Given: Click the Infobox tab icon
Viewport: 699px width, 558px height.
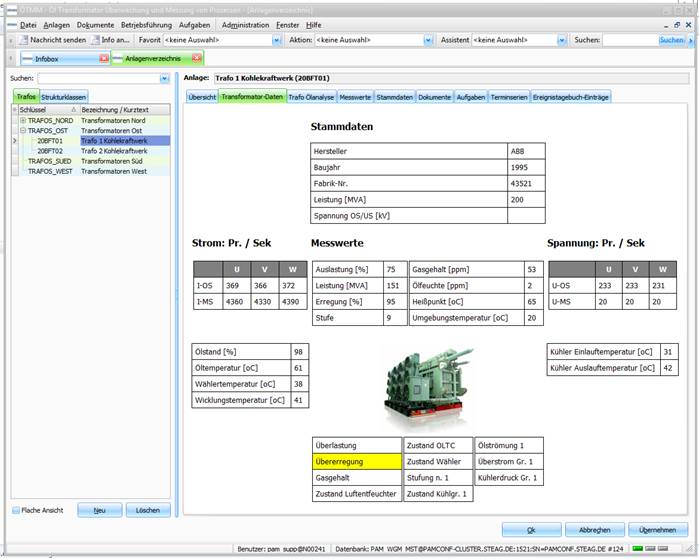Looking at the screenshot, I should (x=28, y=59).
